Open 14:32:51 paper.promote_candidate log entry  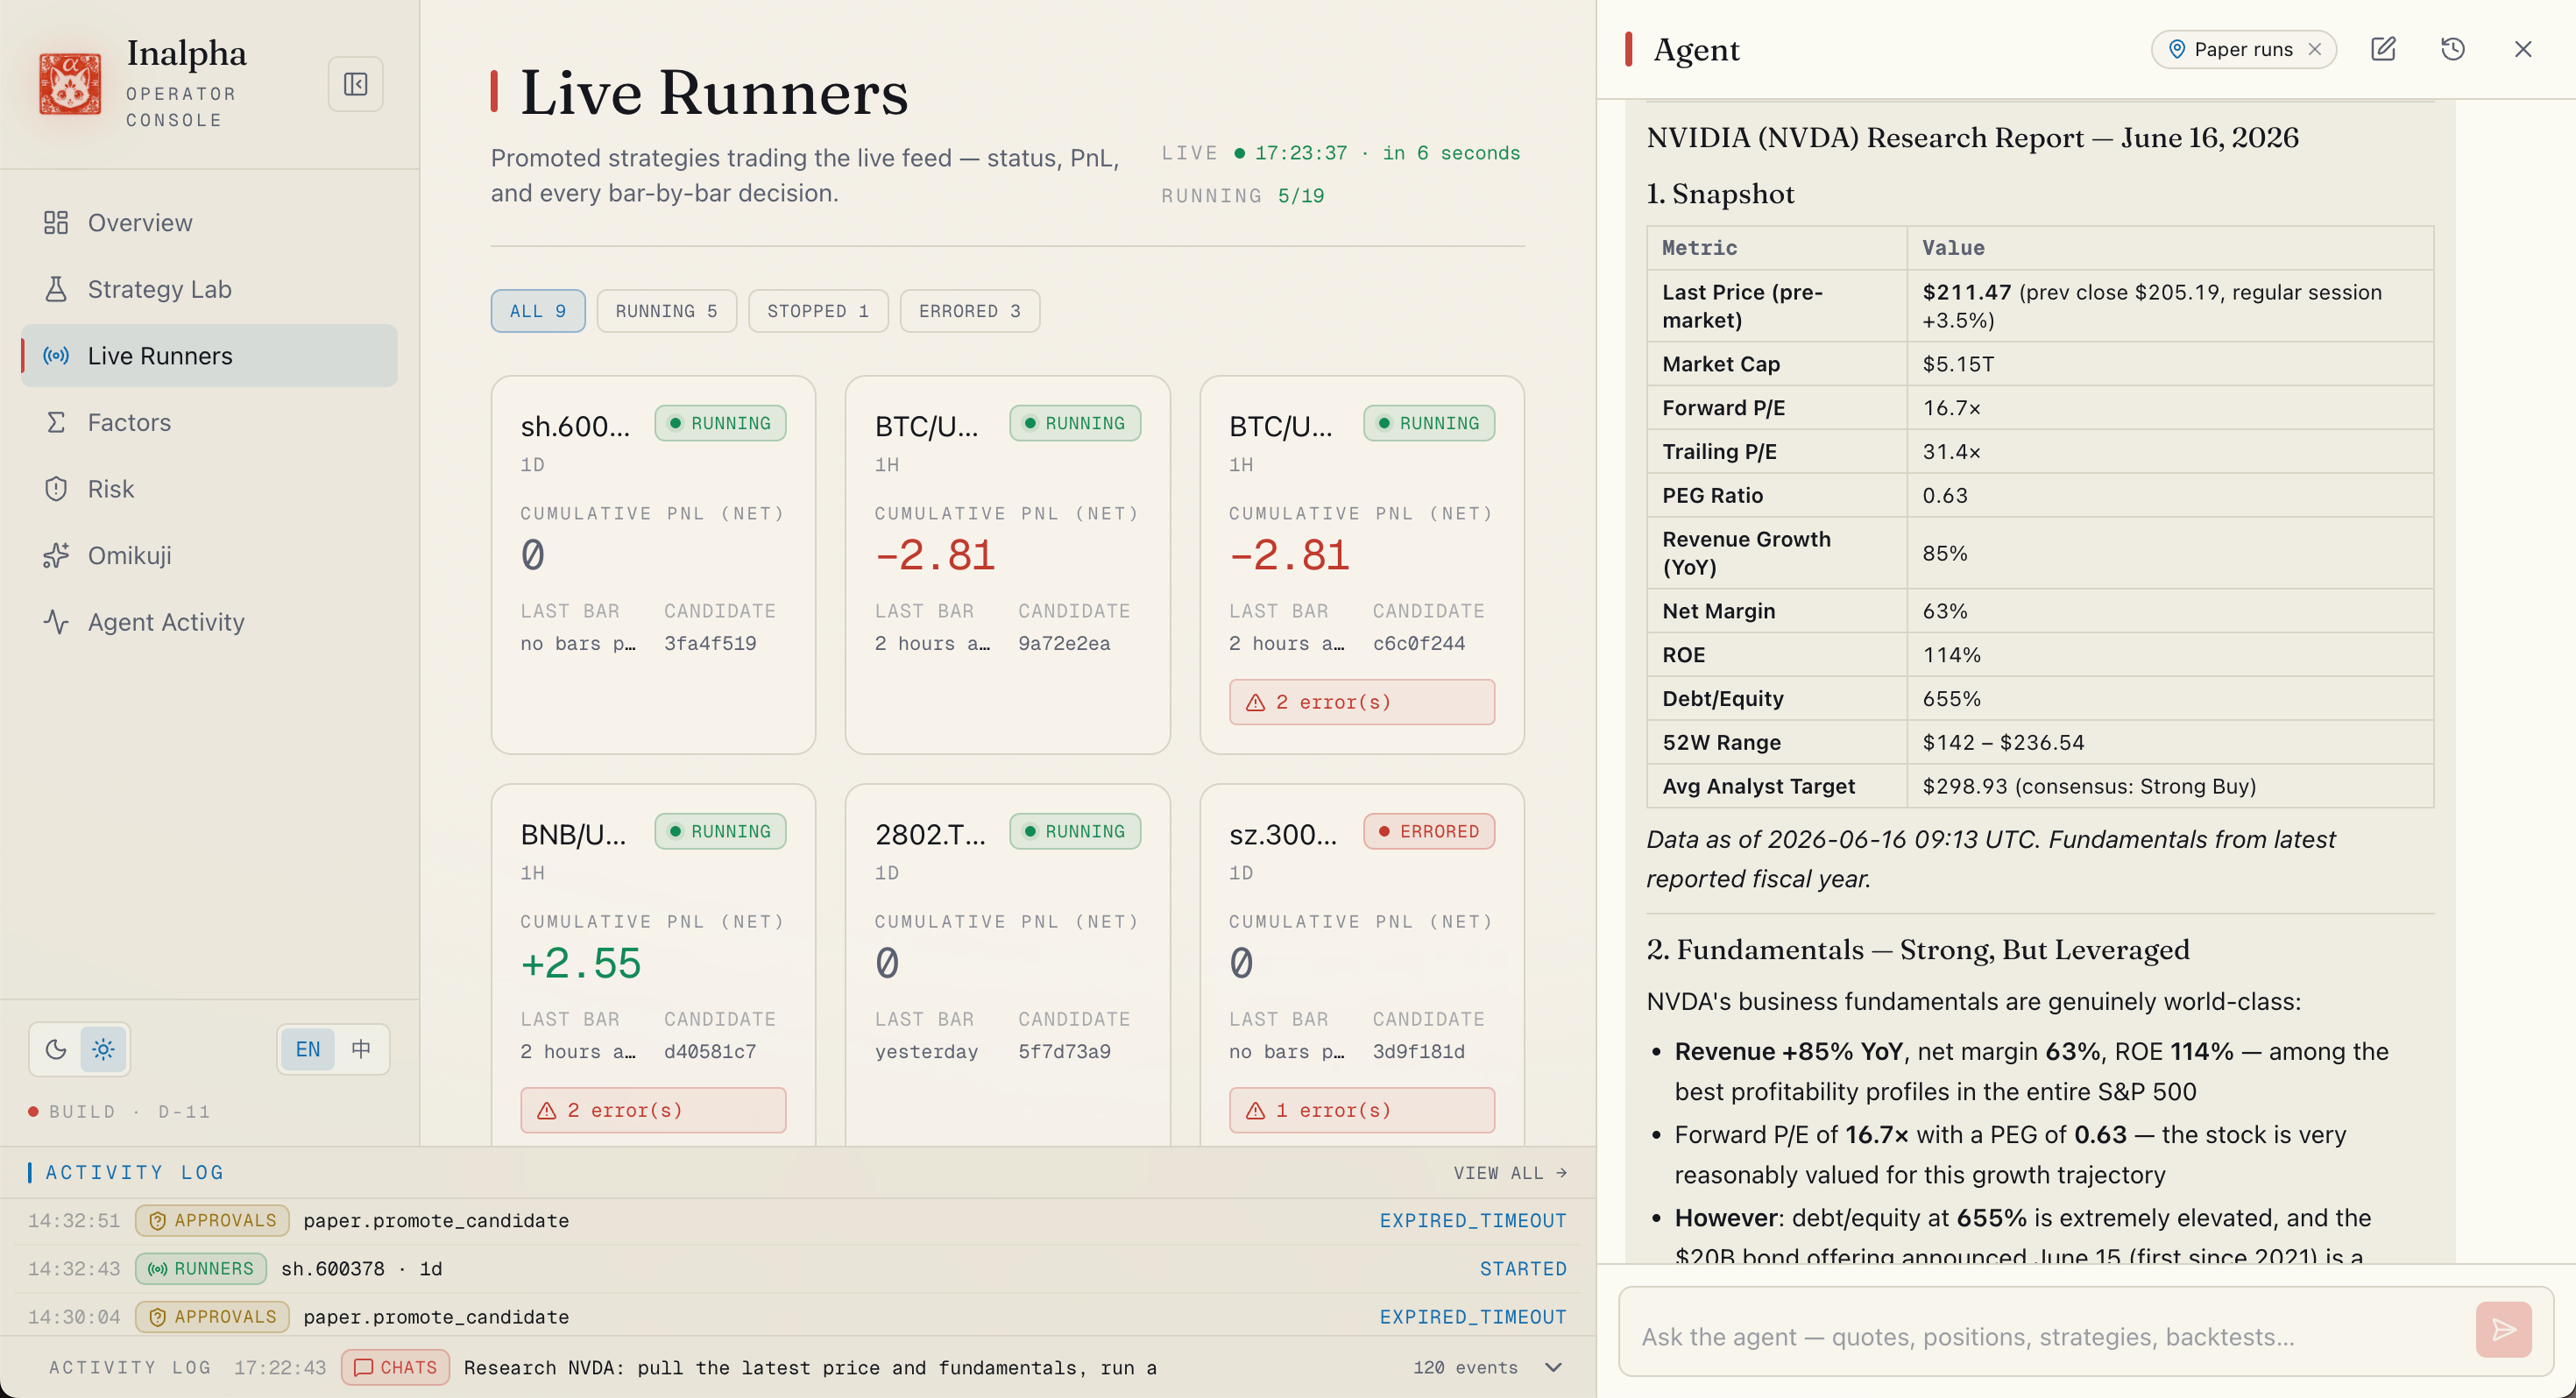point(797,1220)
